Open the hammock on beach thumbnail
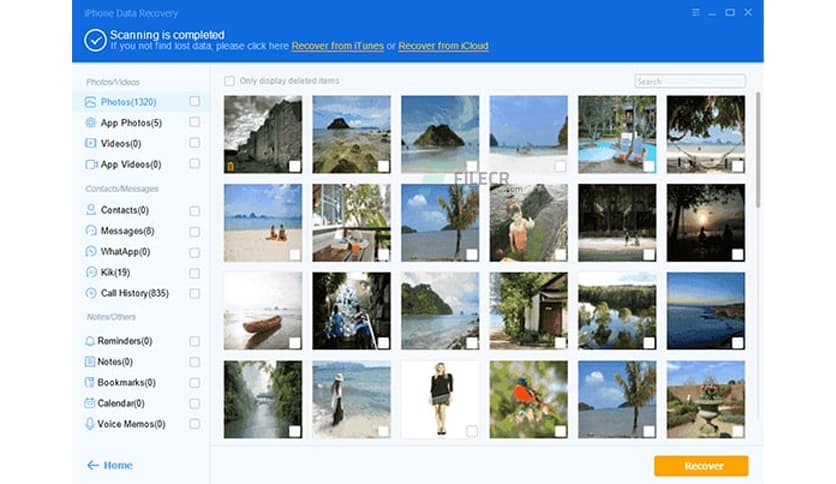836x484 pixels. [x=705, y=134]
